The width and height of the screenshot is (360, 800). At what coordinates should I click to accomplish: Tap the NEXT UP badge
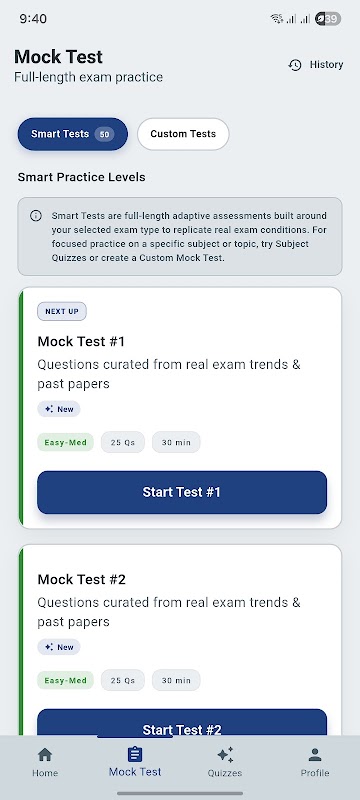click(x=62, y=311)
